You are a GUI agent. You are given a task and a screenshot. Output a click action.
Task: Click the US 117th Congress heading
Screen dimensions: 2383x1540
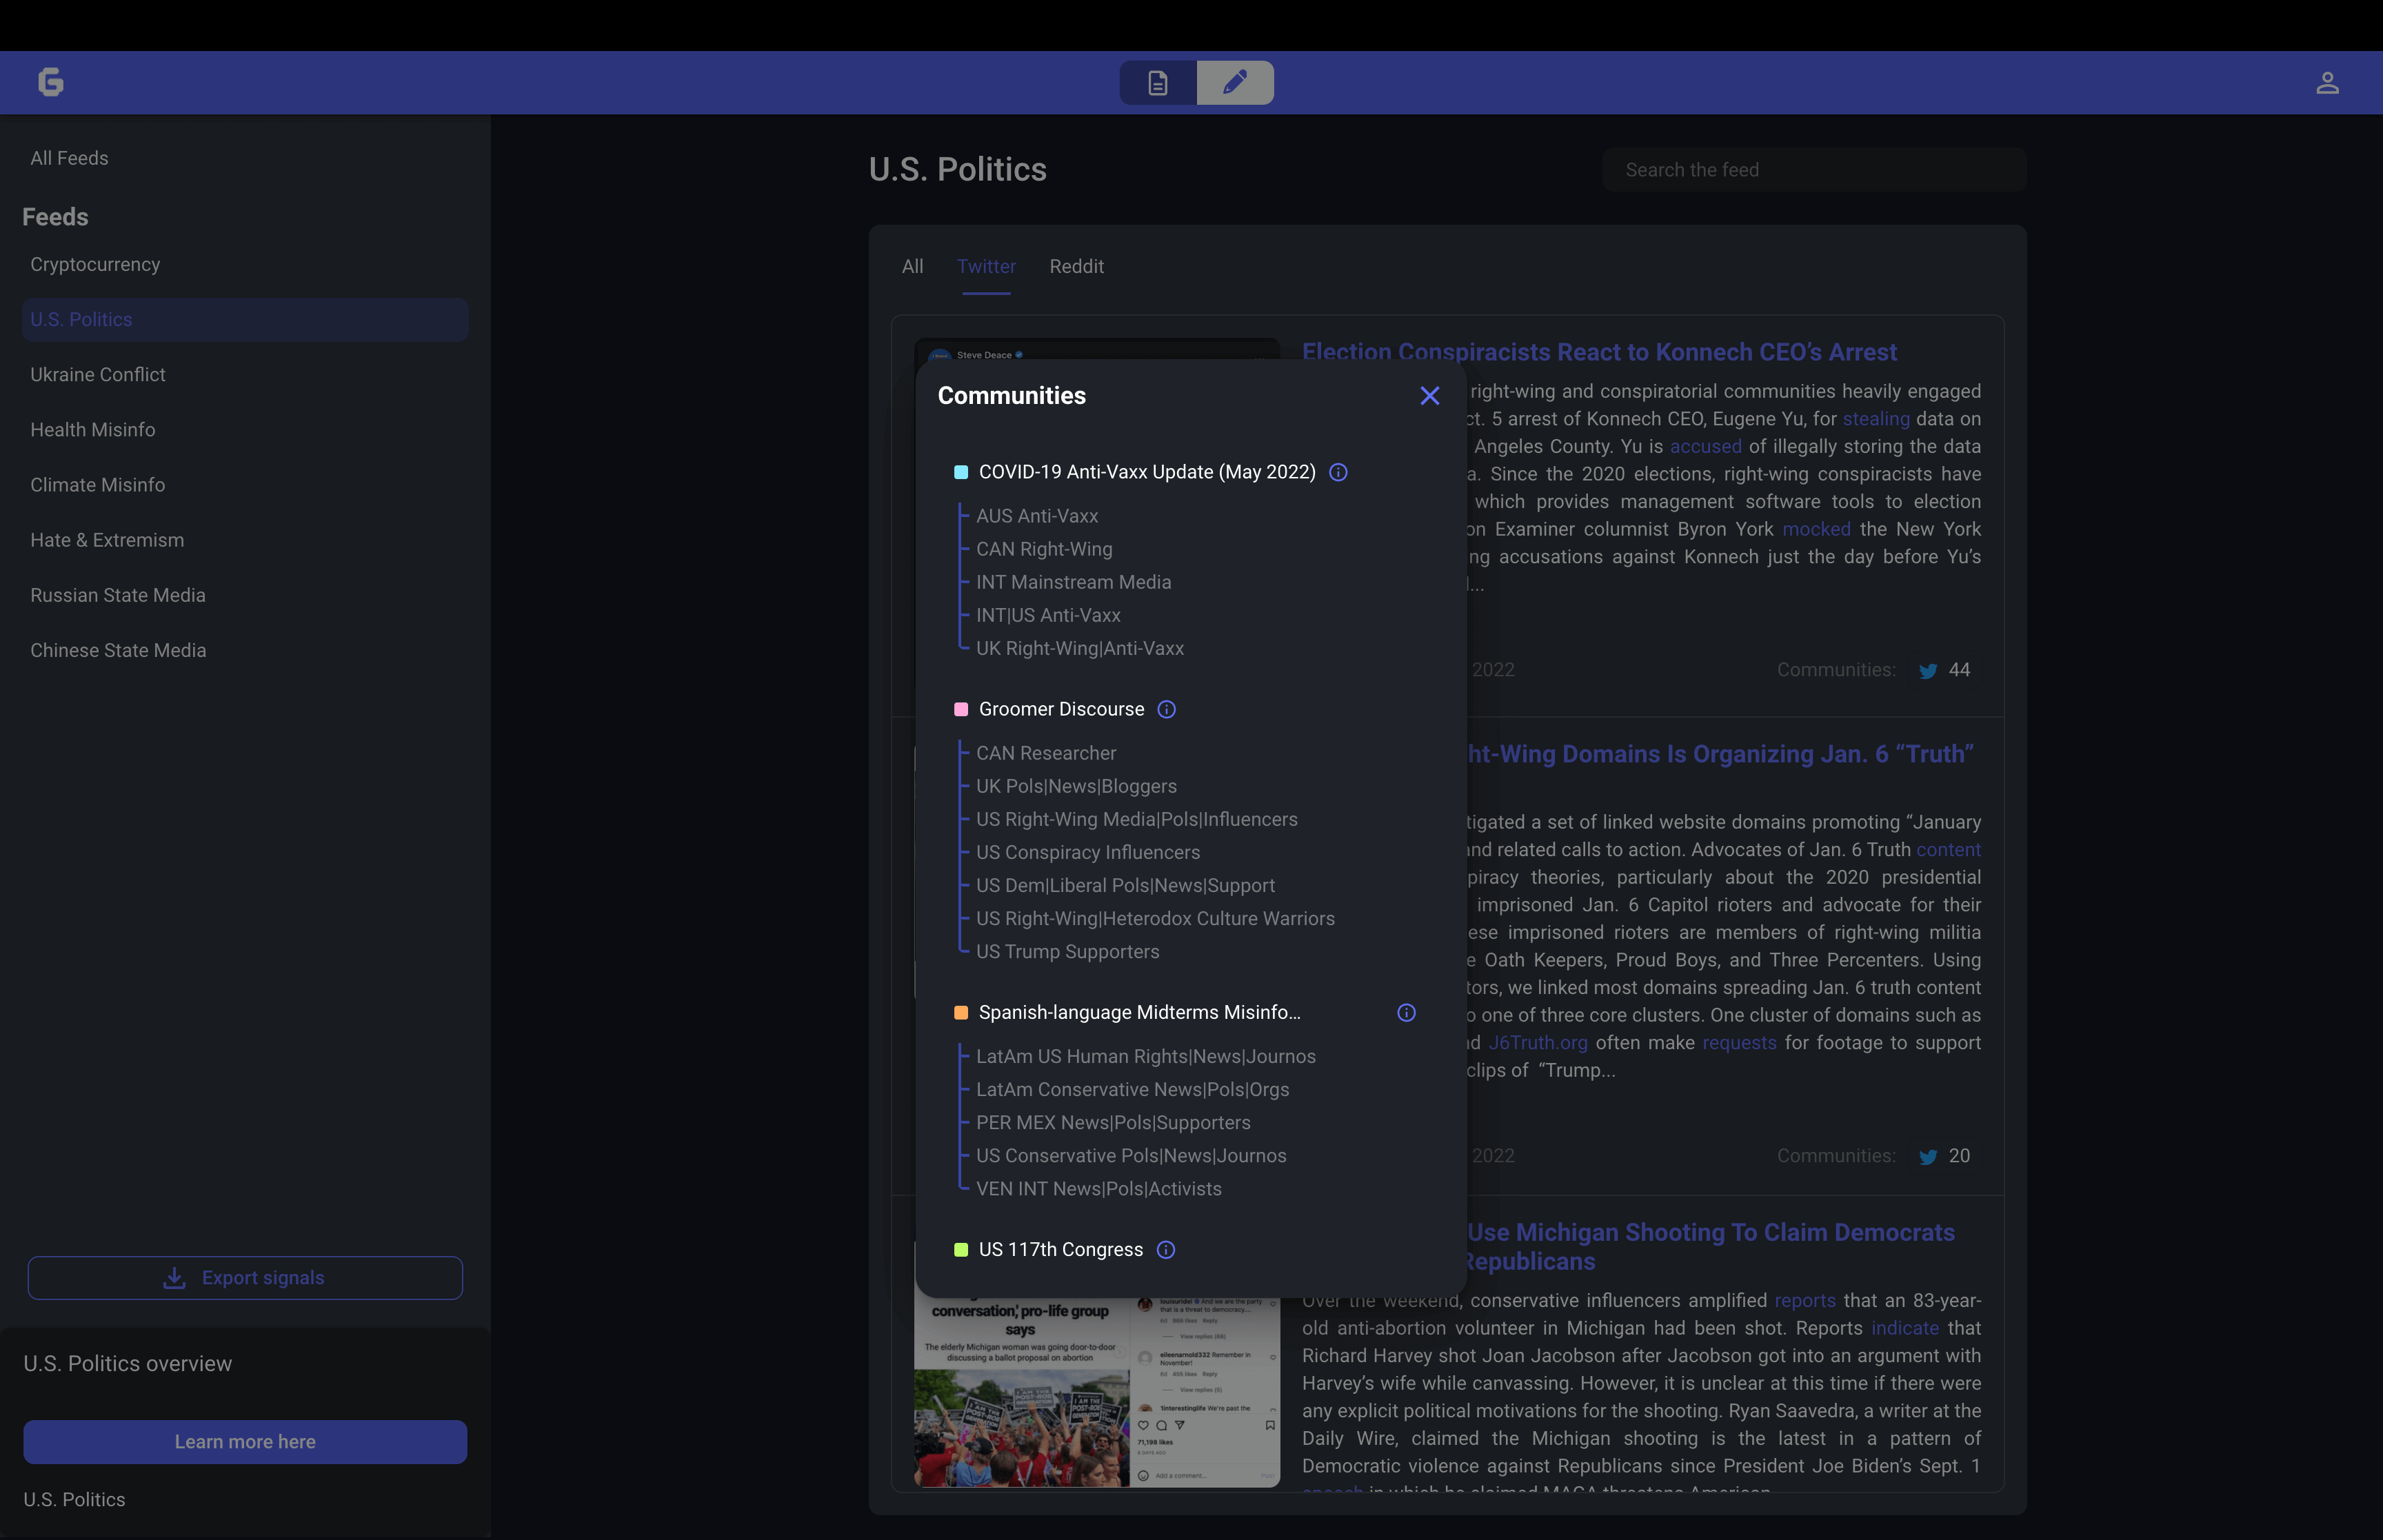1060,1250
